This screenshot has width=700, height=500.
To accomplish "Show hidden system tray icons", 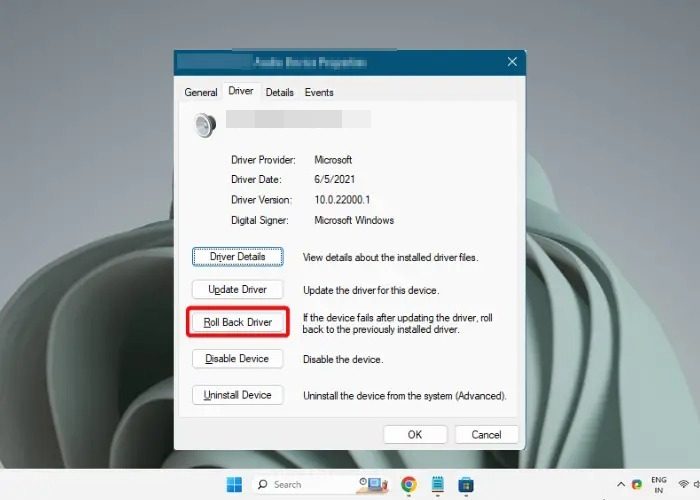I will click(x=621, y=484).
